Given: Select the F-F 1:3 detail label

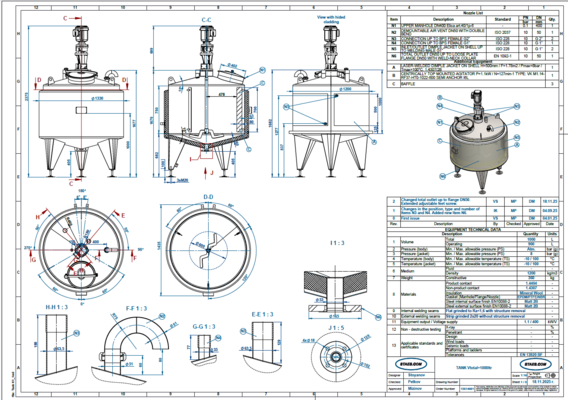Looking at the screenshot, I should (136, 308).
